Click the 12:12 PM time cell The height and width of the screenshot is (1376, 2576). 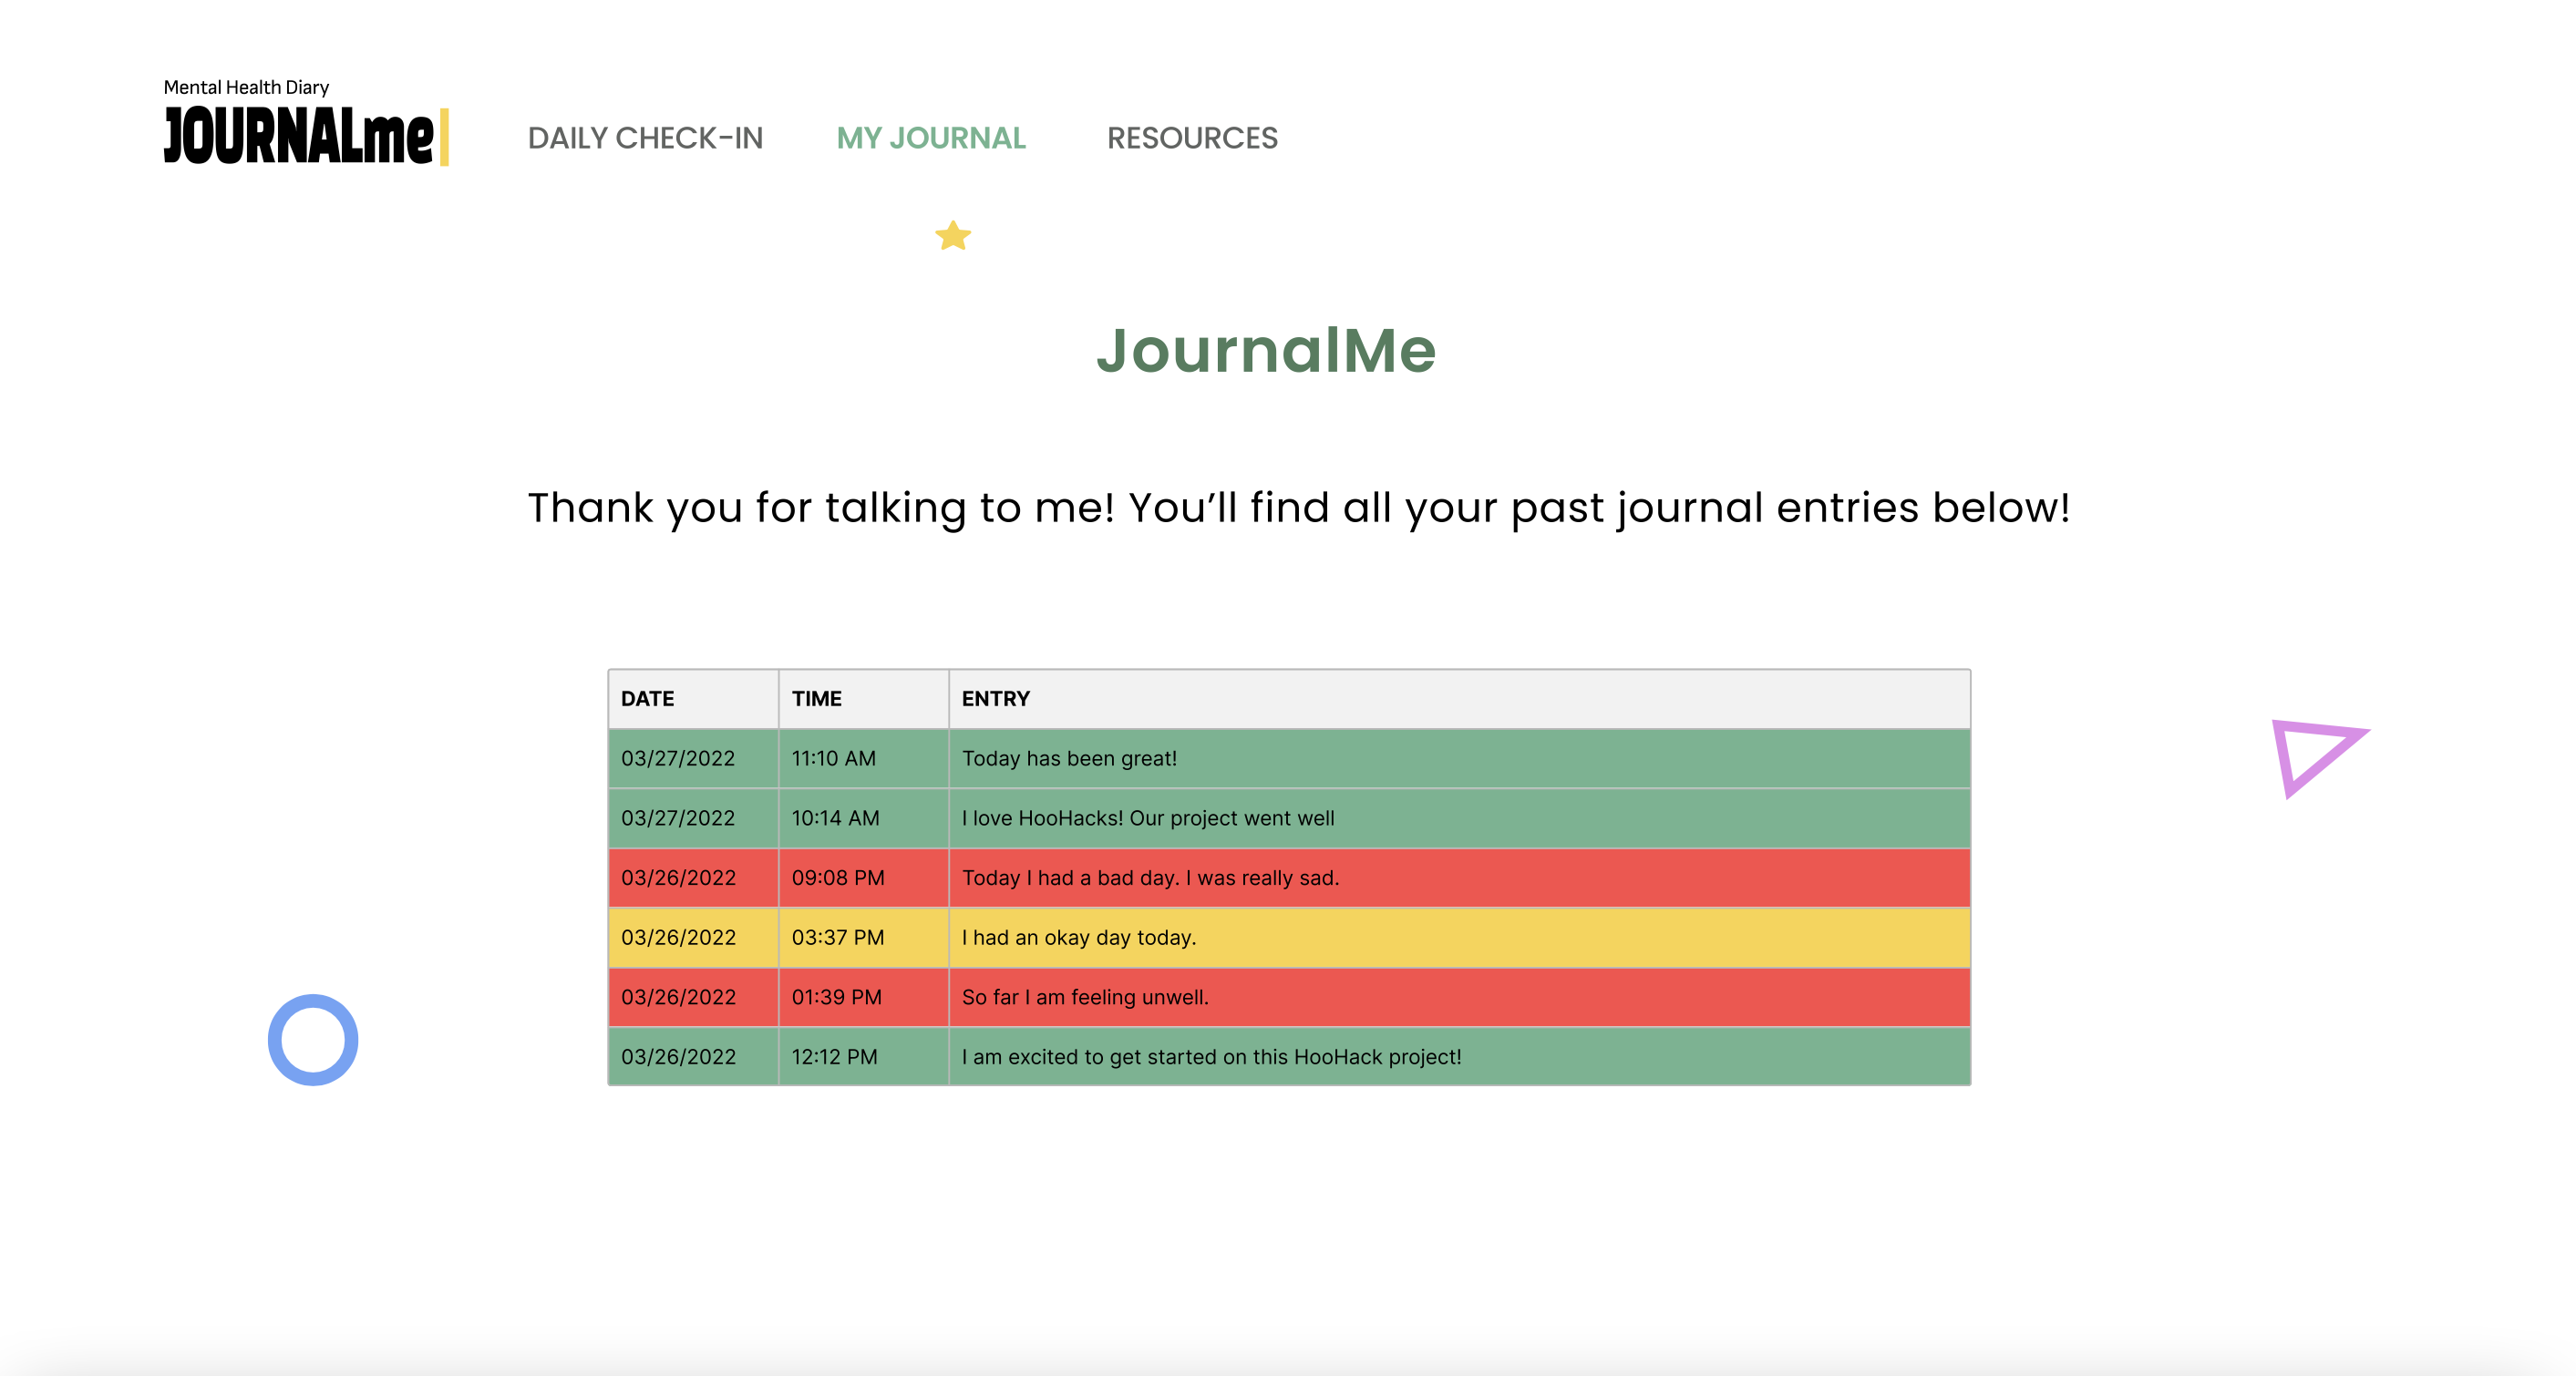coord(835,1057)
